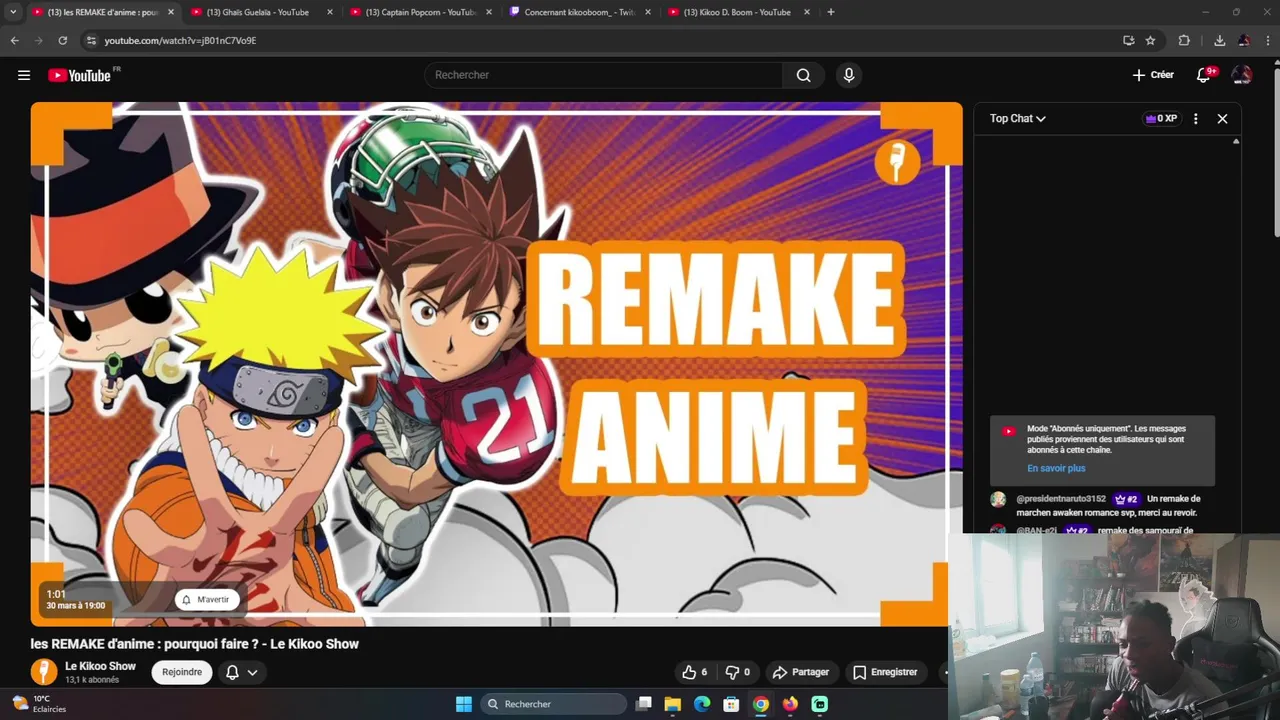Open the Chrome profile avatar
Image resolution: width=1280 pixels, height=720 pixels.
click(x=1244, y=41)
